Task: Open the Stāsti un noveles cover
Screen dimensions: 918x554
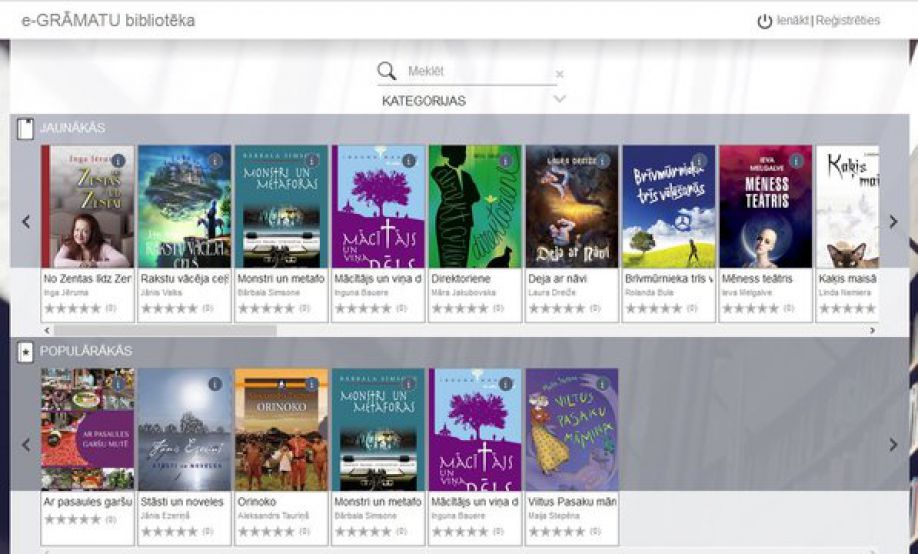Action: point(184,430)
